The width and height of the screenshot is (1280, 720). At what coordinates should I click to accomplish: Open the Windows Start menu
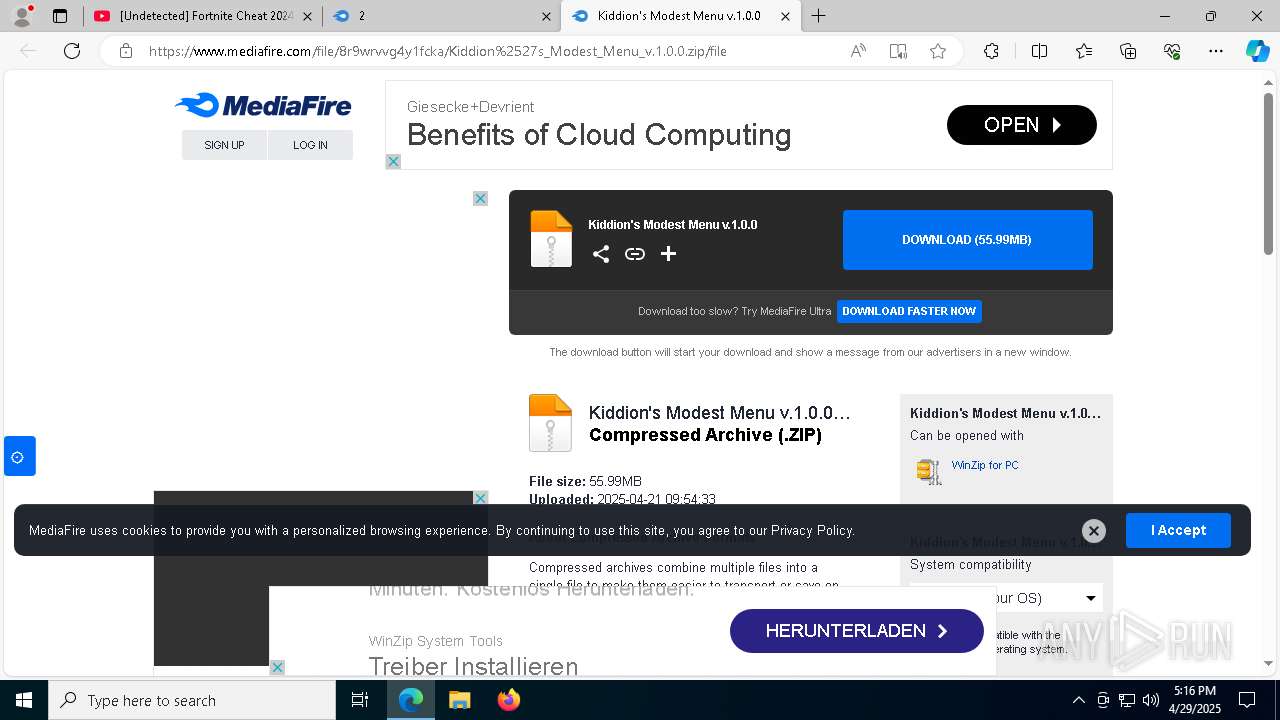pyautogui.click(x=24, y=700)
